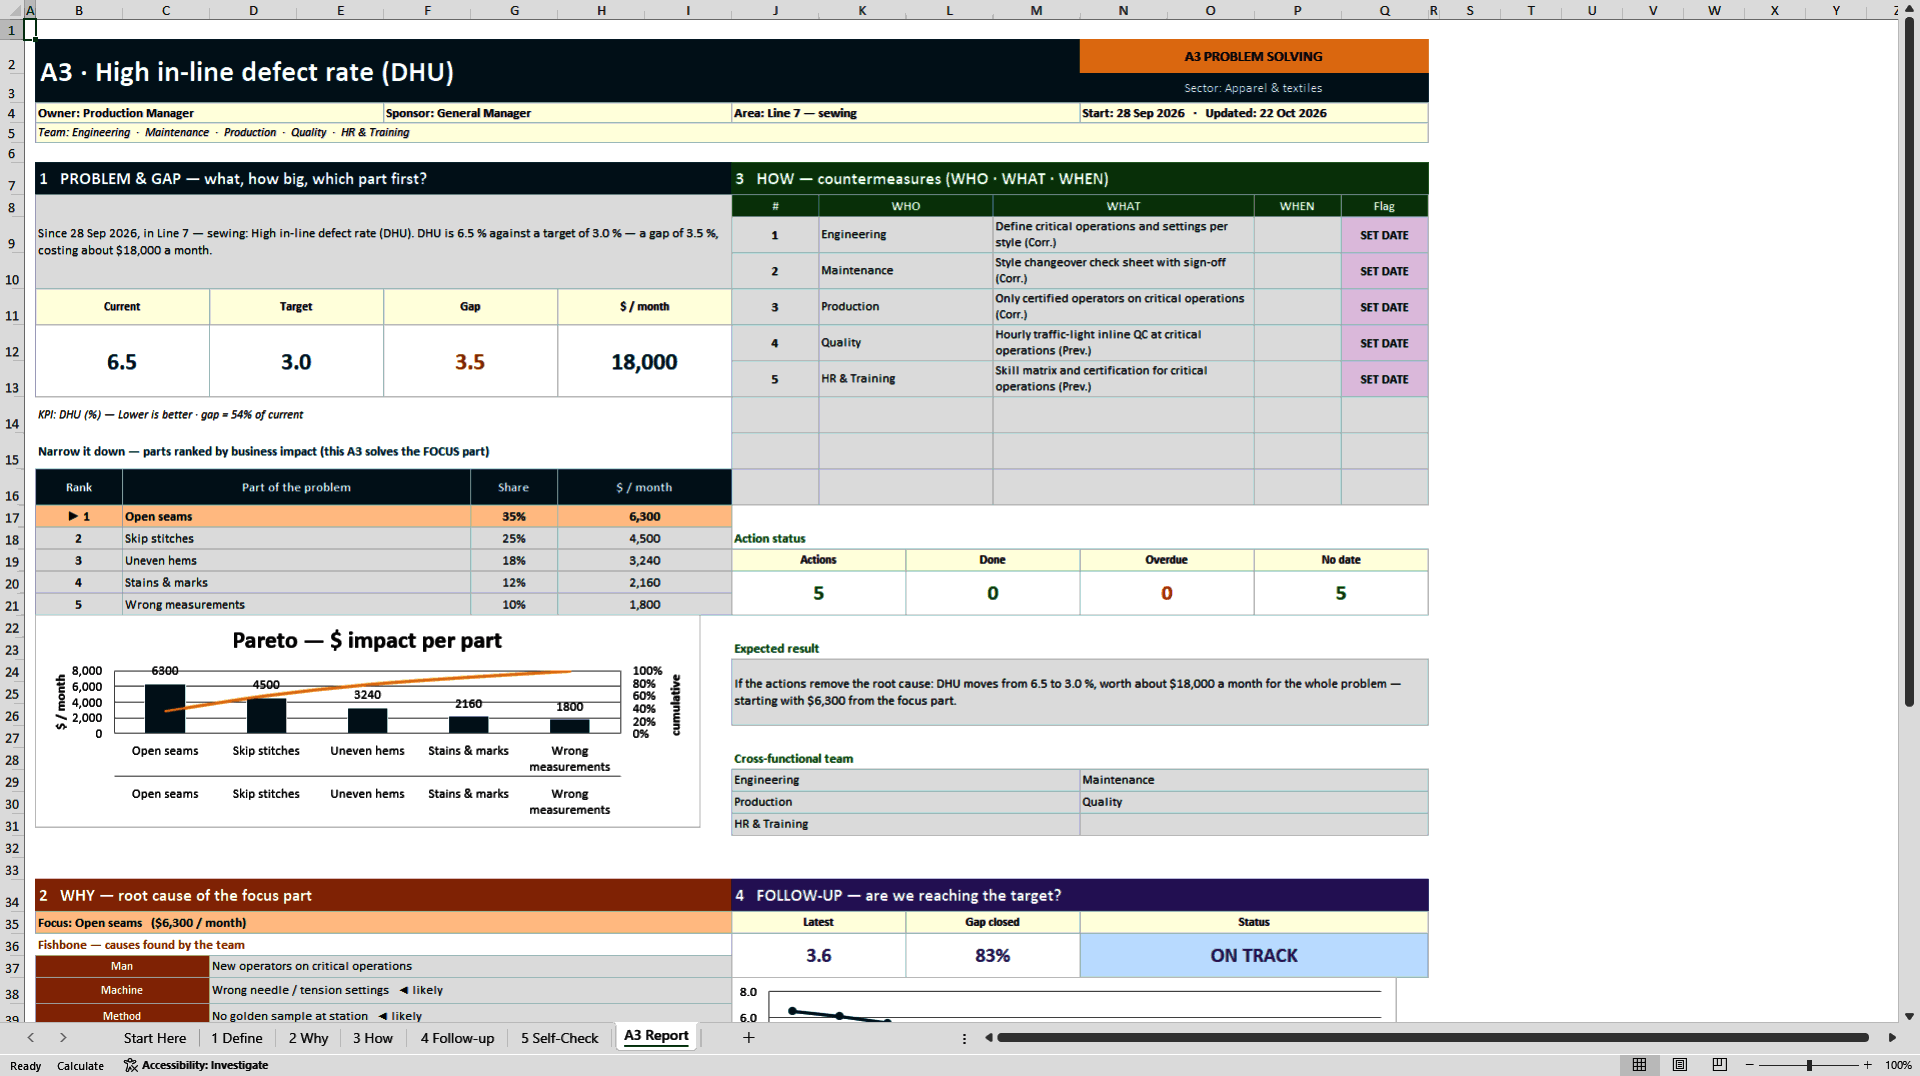Click the horizontal scrollbar thumb
Screen dimensions: 1920x1076
1432,1038
